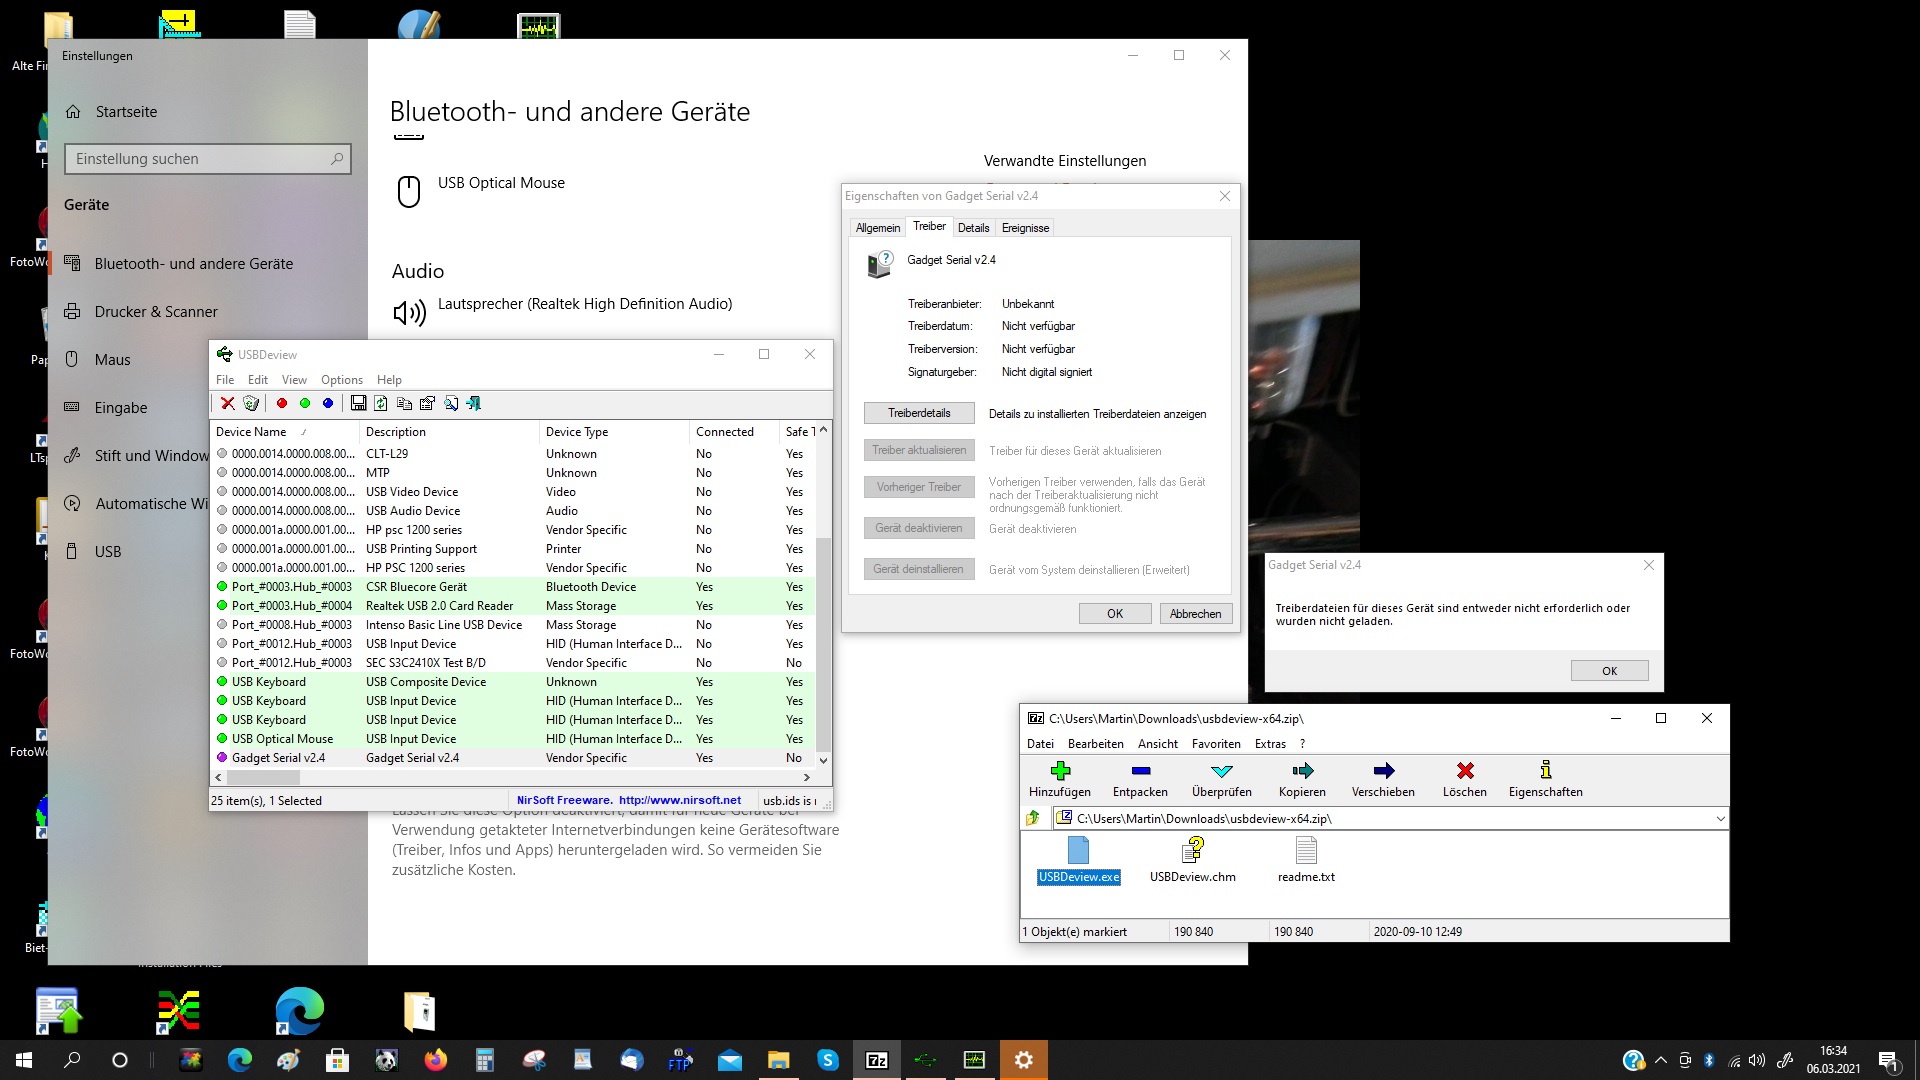The height and width of the screenshot is (1080, 1920).
Task: Open Help menu in USBDeview
Action: 389,380
